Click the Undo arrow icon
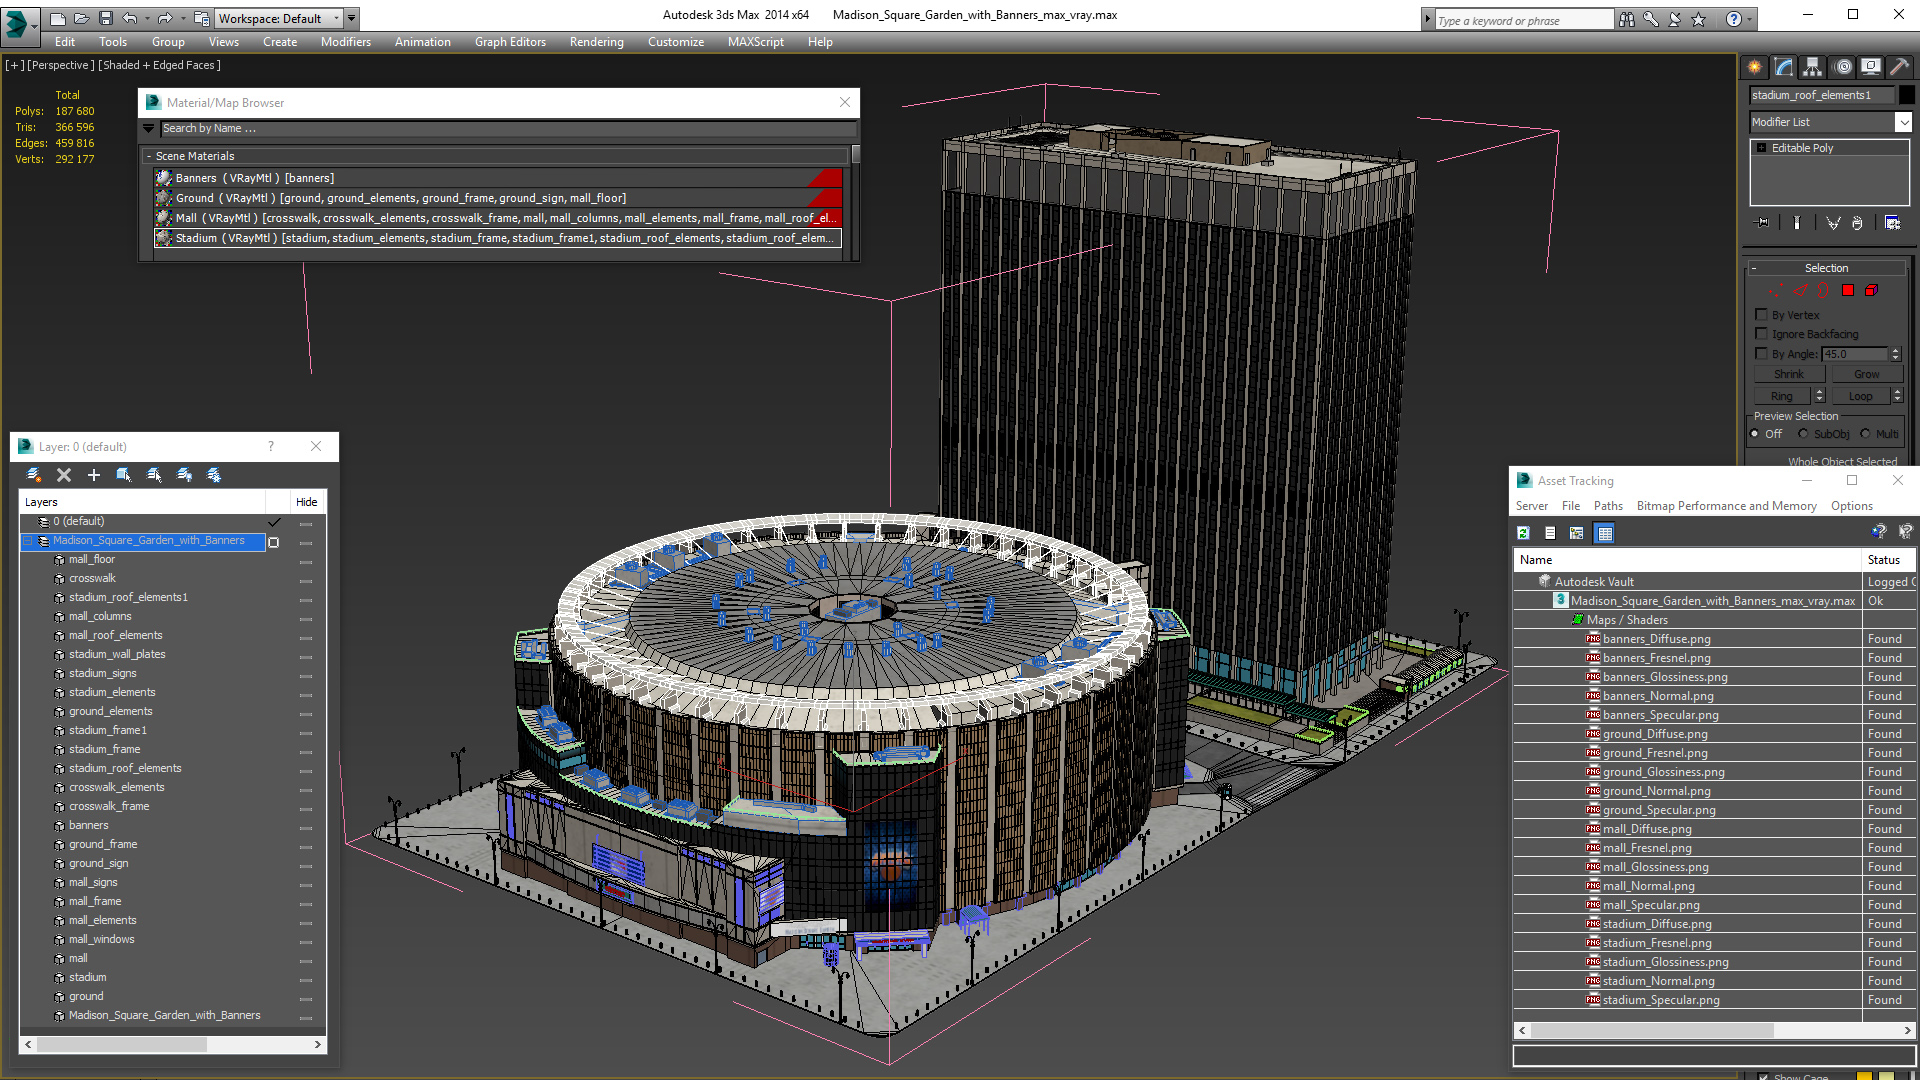The image size is (1920, 1080). tap(129, 18)
